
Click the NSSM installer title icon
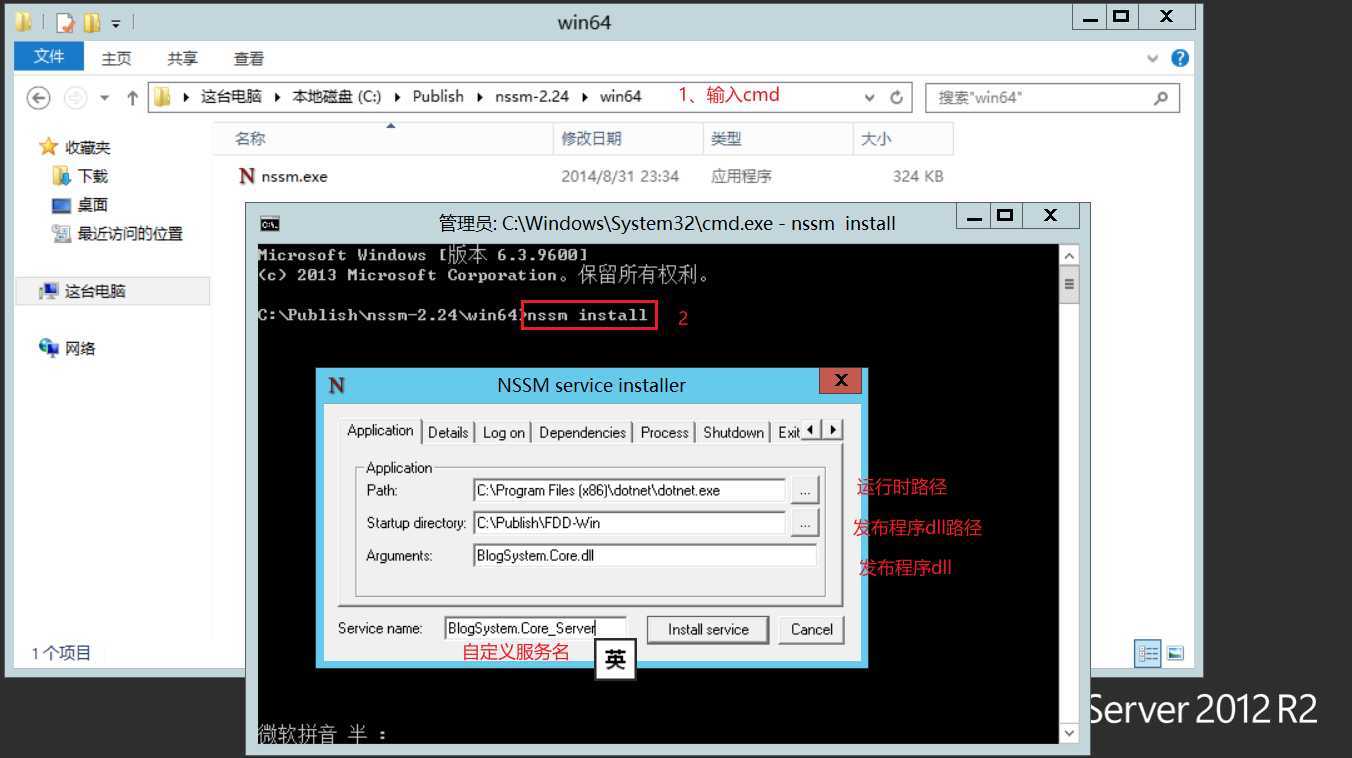click(337, 385)
